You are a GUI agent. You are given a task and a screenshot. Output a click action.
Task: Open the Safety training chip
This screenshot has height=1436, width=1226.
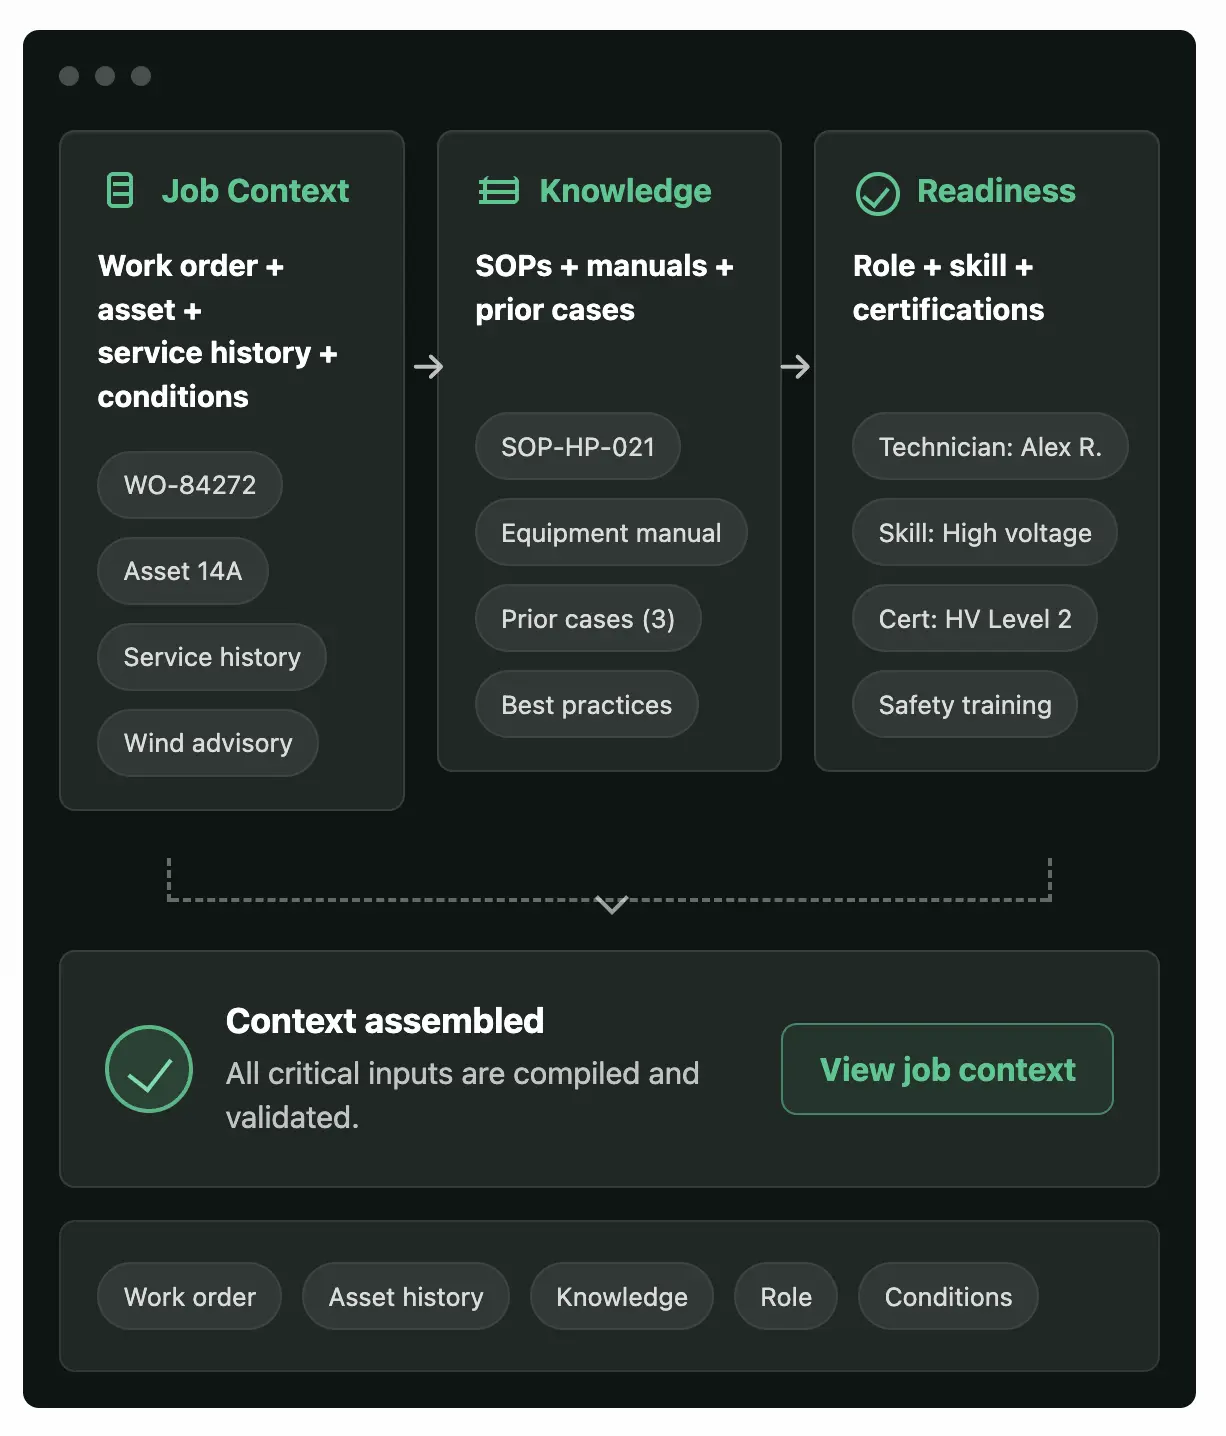point(965,704)
